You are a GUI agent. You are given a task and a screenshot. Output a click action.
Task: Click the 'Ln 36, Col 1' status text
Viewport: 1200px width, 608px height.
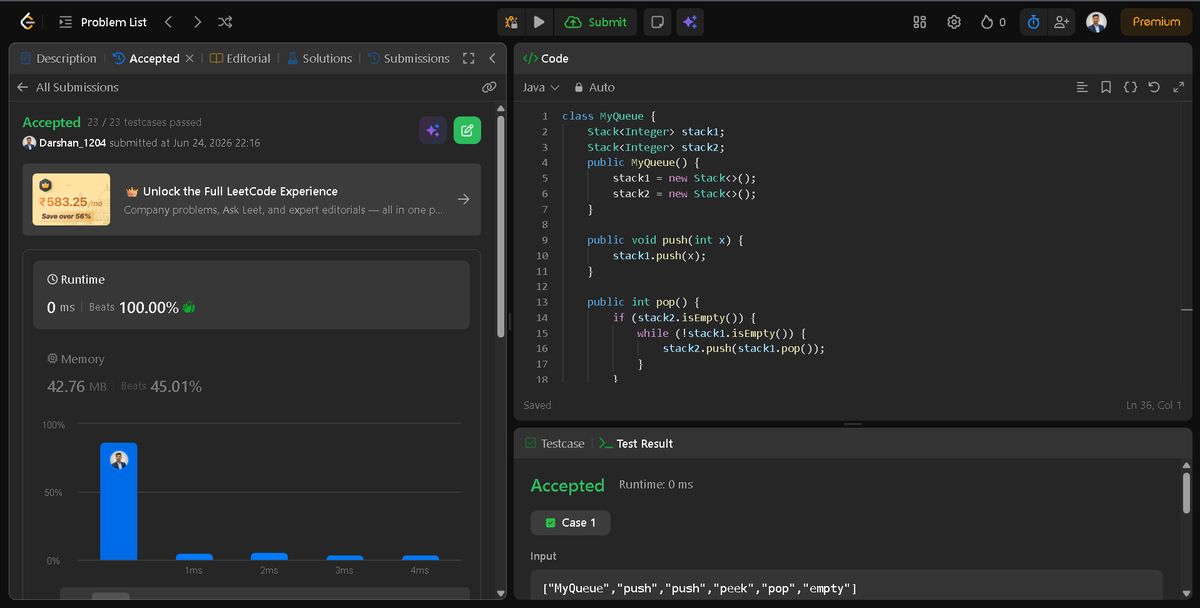pos(1154,405)
